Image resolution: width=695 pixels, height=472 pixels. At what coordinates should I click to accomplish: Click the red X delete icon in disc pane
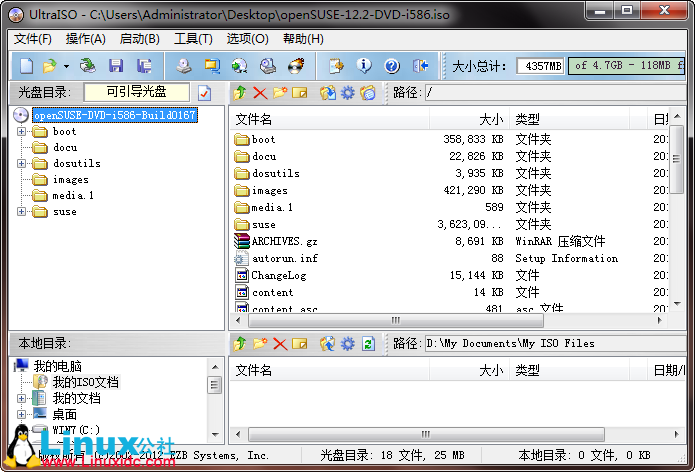[260, 93]
